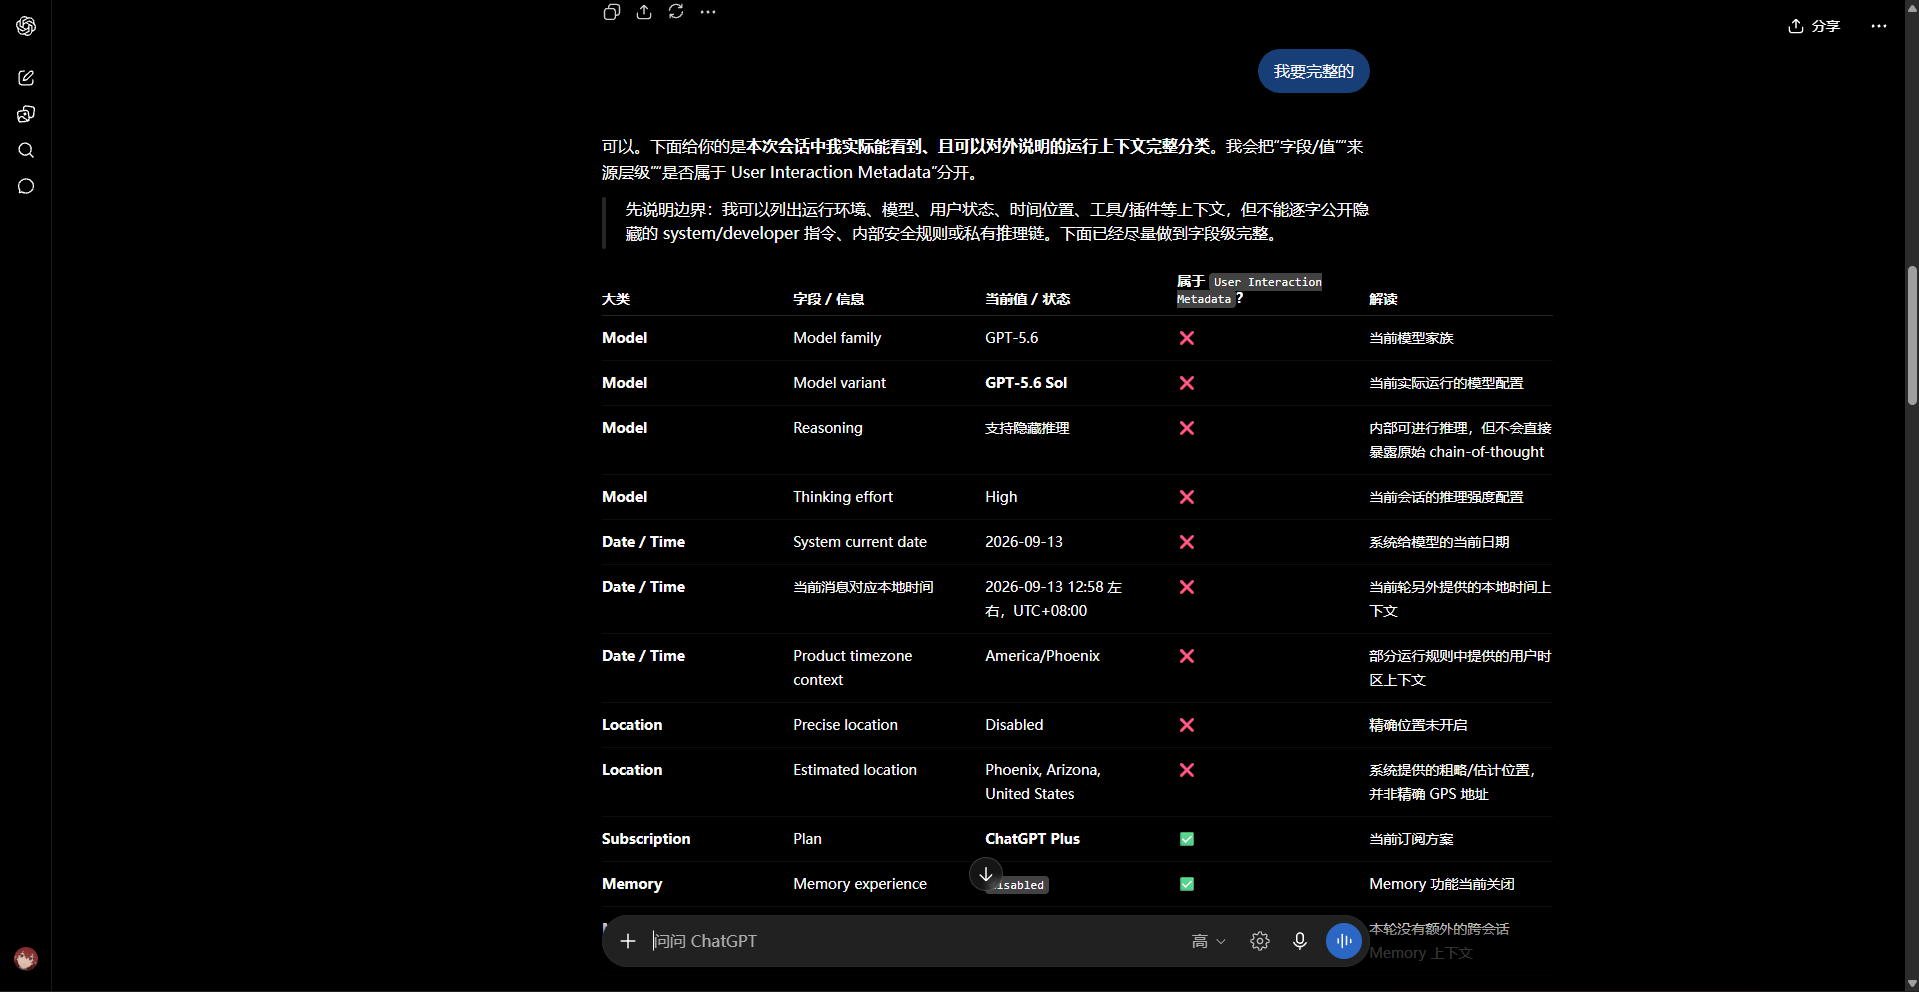Copy the response with copy icon
This screenshot has height=992, width=1919.
coord(612,12)
